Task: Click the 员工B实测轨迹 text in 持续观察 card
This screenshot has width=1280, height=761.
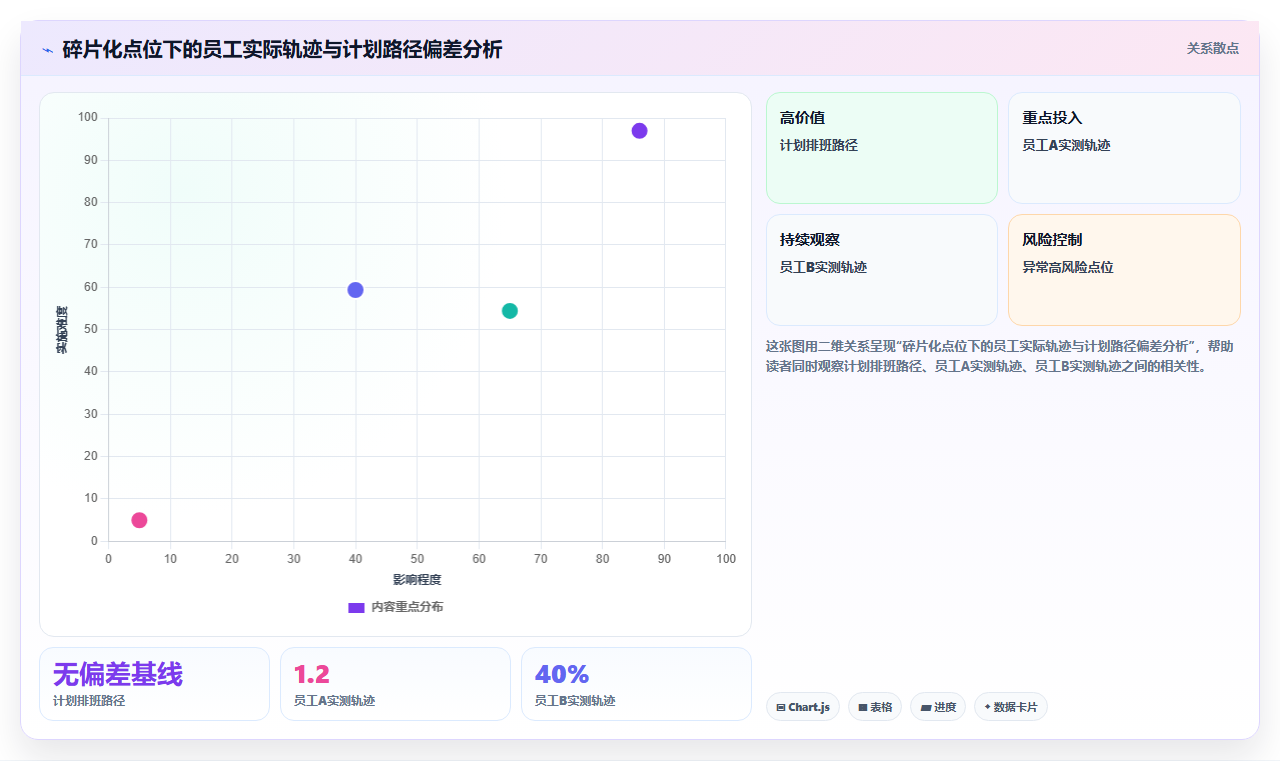Action: click(x=823, y=267)
